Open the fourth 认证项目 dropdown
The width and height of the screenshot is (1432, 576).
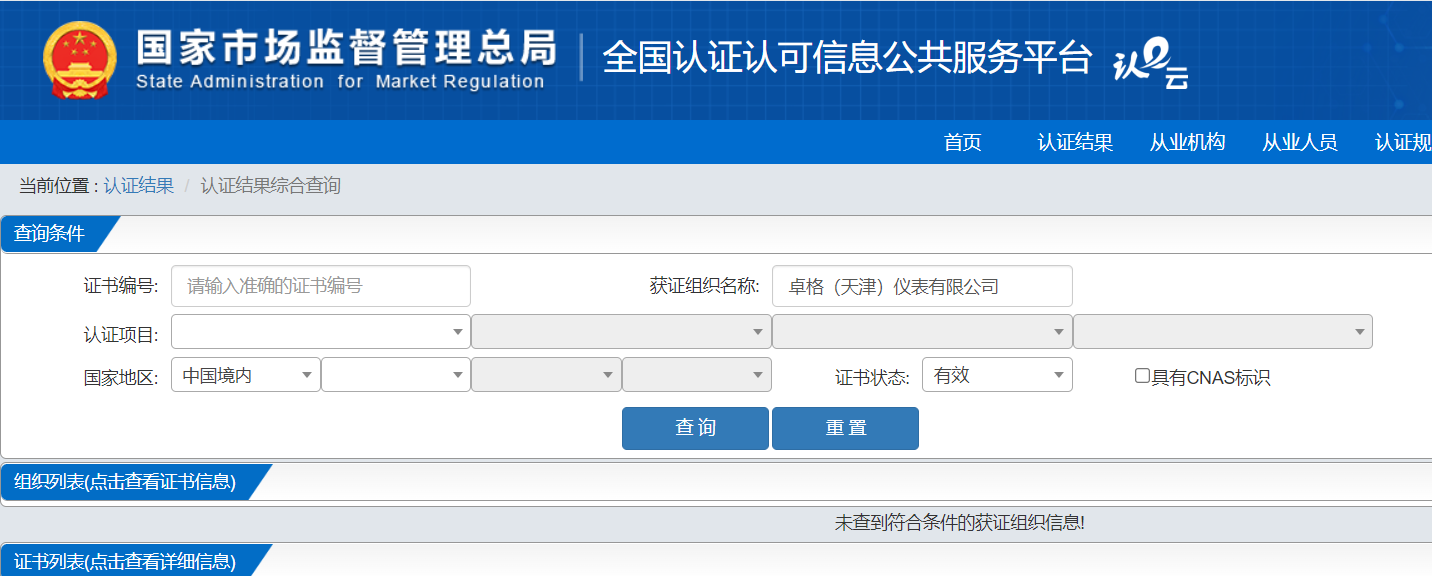(x=1223, y=332)
